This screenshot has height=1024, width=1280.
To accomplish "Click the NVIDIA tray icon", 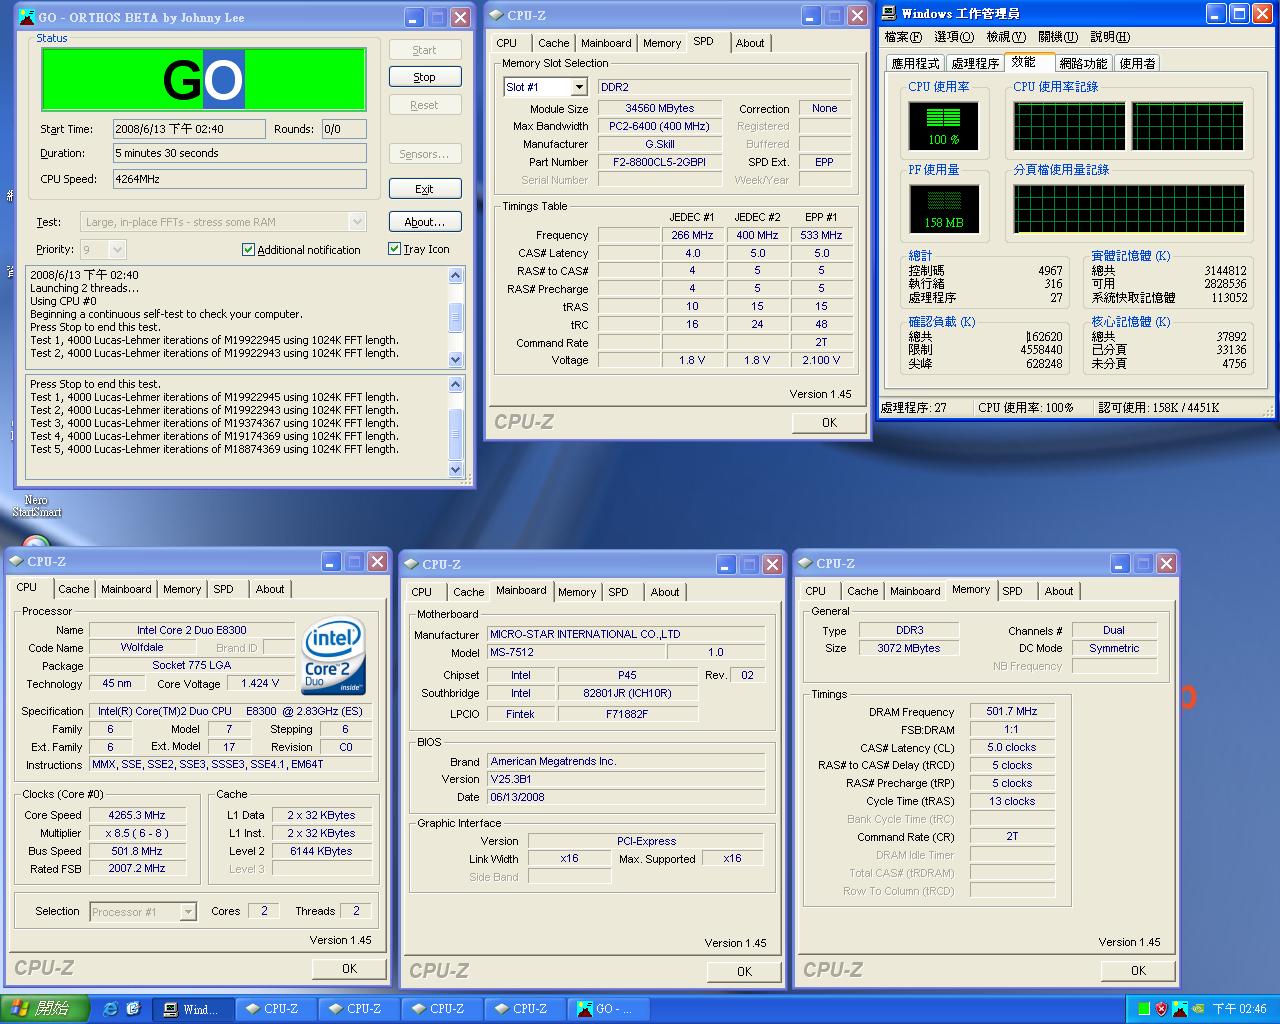I will click(1197, 1009).
